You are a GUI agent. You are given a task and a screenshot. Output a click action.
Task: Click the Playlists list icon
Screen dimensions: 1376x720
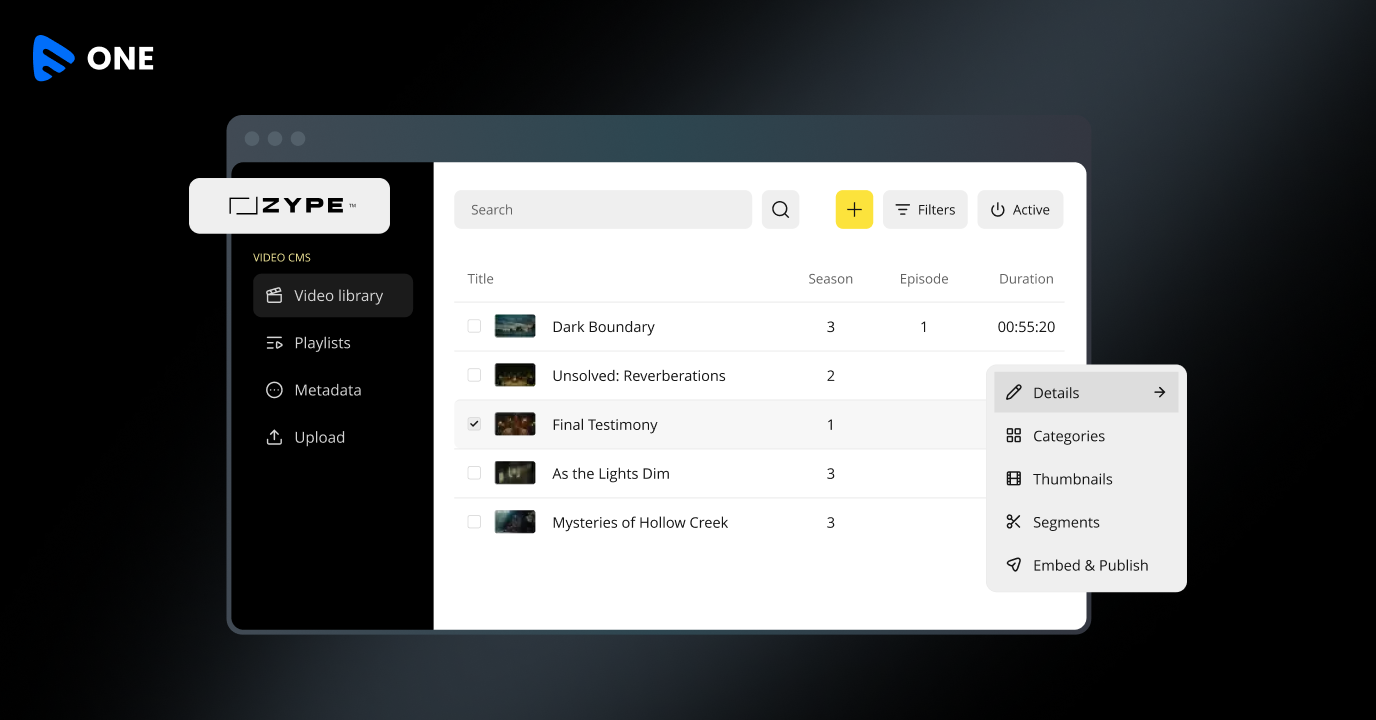click(274, 343)
